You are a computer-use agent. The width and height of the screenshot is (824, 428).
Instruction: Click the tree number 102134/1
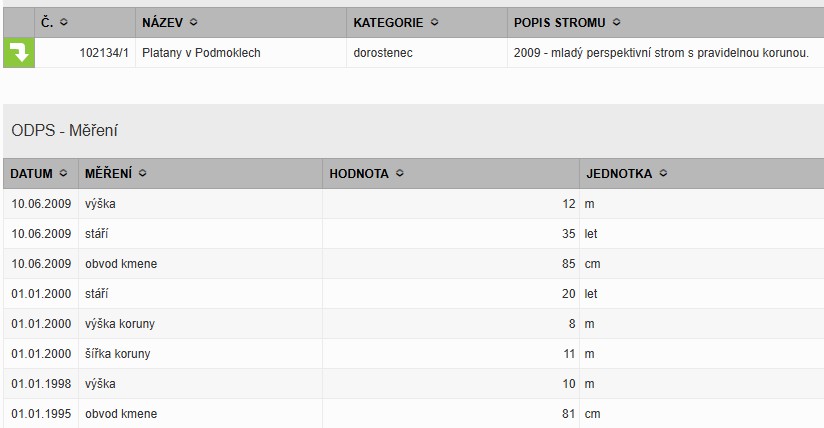click(104, 52)
